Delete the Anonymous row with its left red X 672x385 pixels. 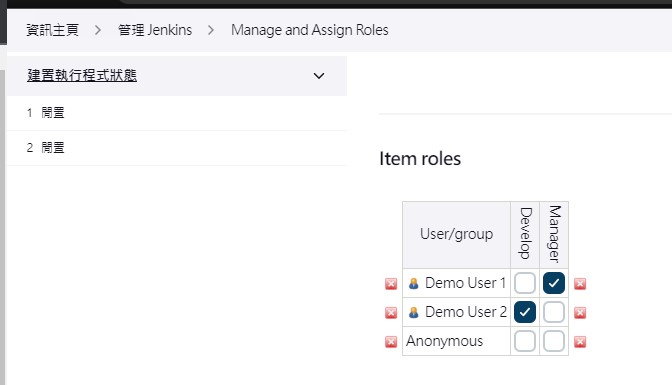(391, 342)
